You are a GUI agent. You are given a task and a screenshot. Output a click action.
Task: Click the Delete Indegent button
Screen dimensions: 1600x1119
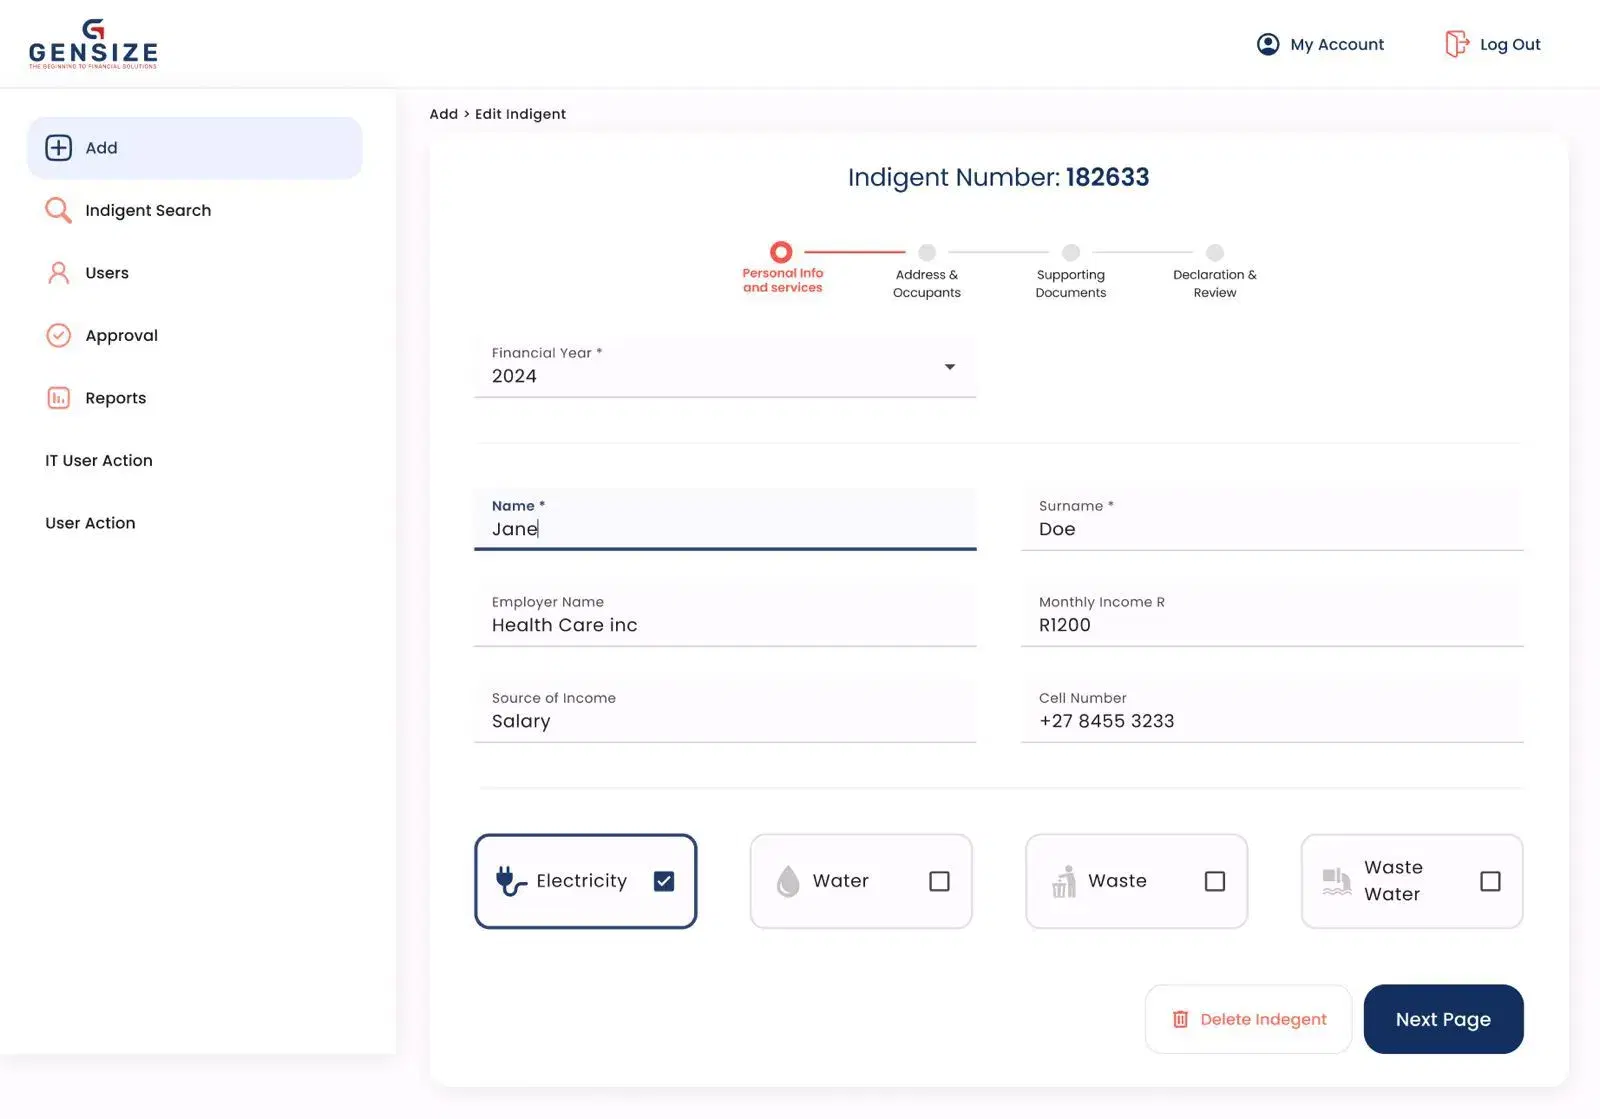tap(1248, 1019)
